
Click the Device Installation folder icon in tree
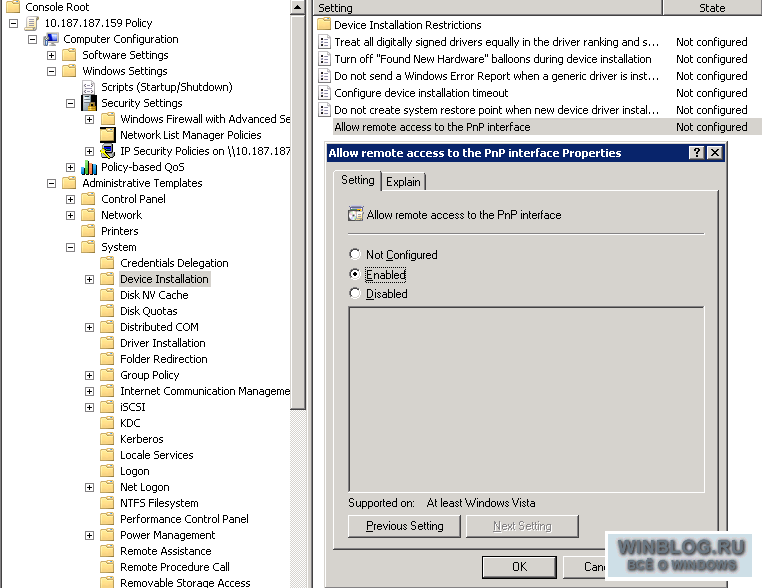[107, 279]
